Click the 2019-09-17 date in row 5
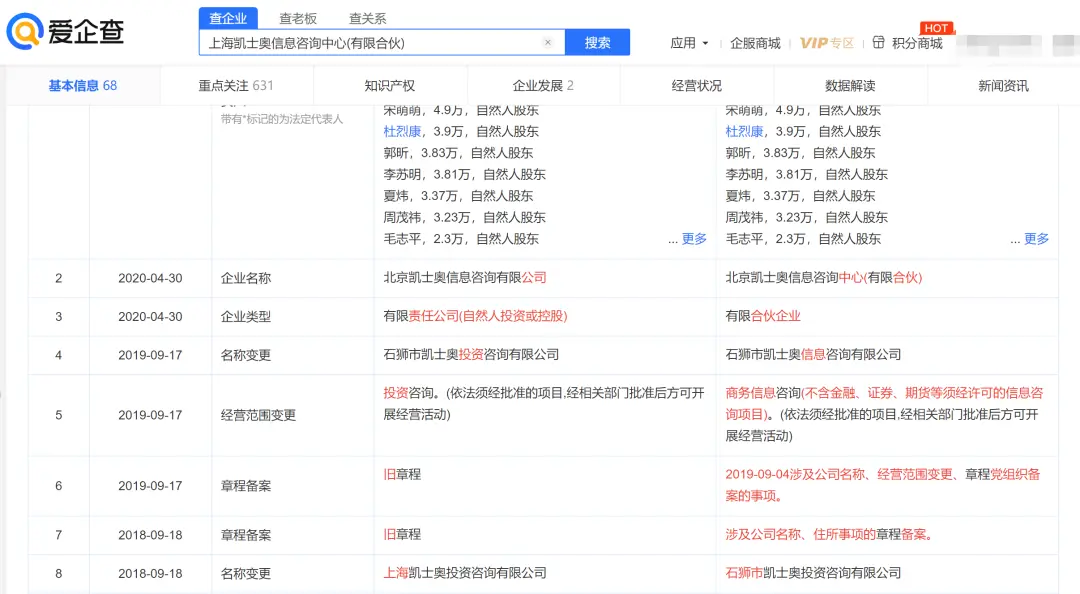Viewport: 1080px width, 594px height. (150, 415)
